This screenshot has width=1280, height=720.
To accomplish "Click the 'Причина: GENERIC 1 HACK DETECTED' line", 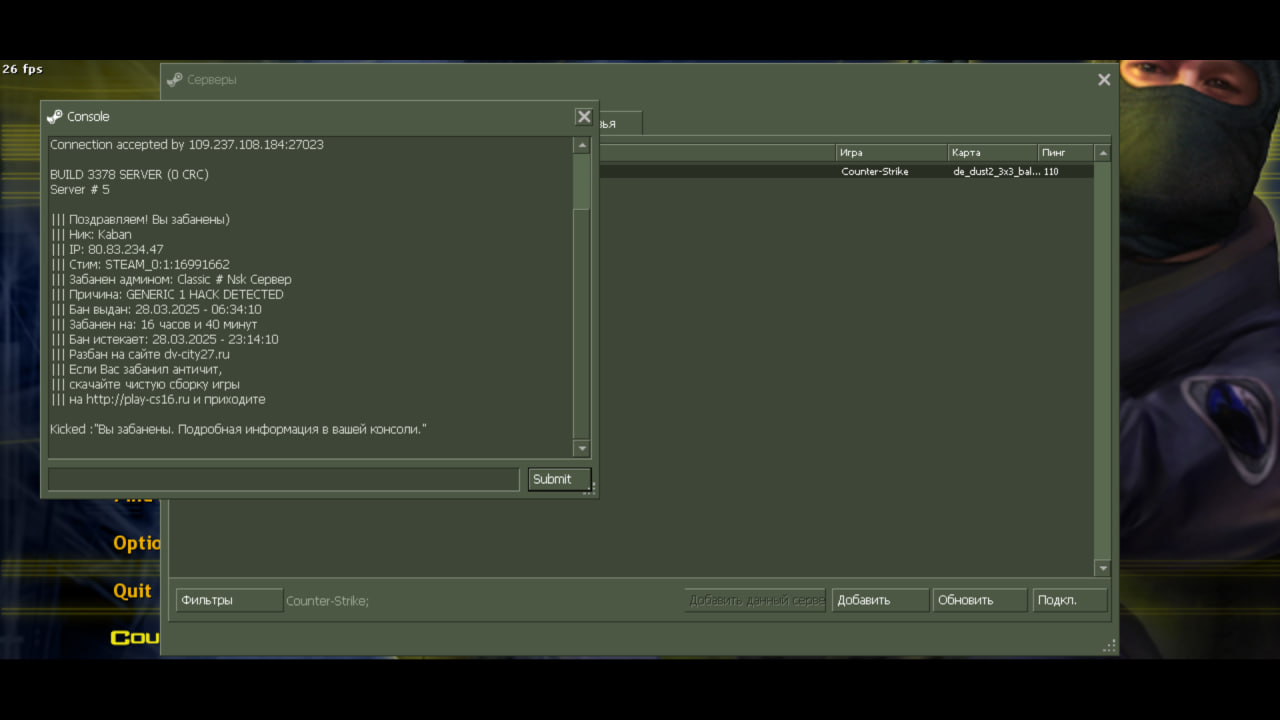I will coord(167,295).
